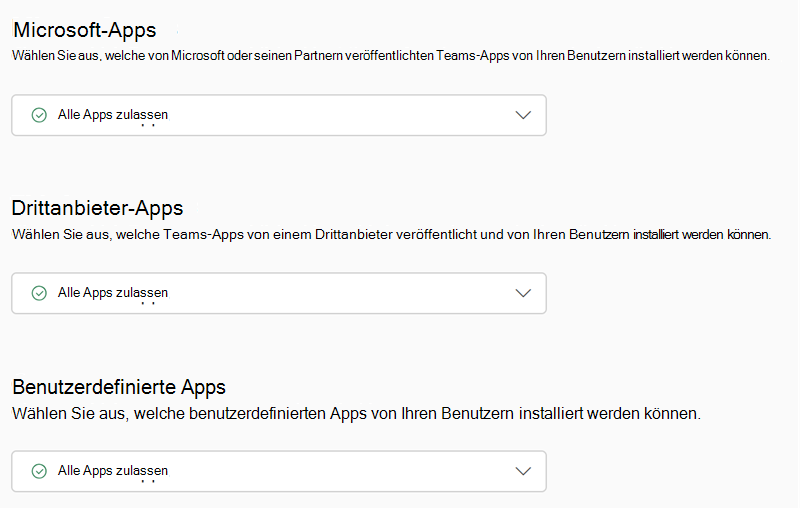This screenshot has height=508, width=800.
Task: Expand the Drittanbieter-Apps dropdown chevron
Action: point(523,293)
